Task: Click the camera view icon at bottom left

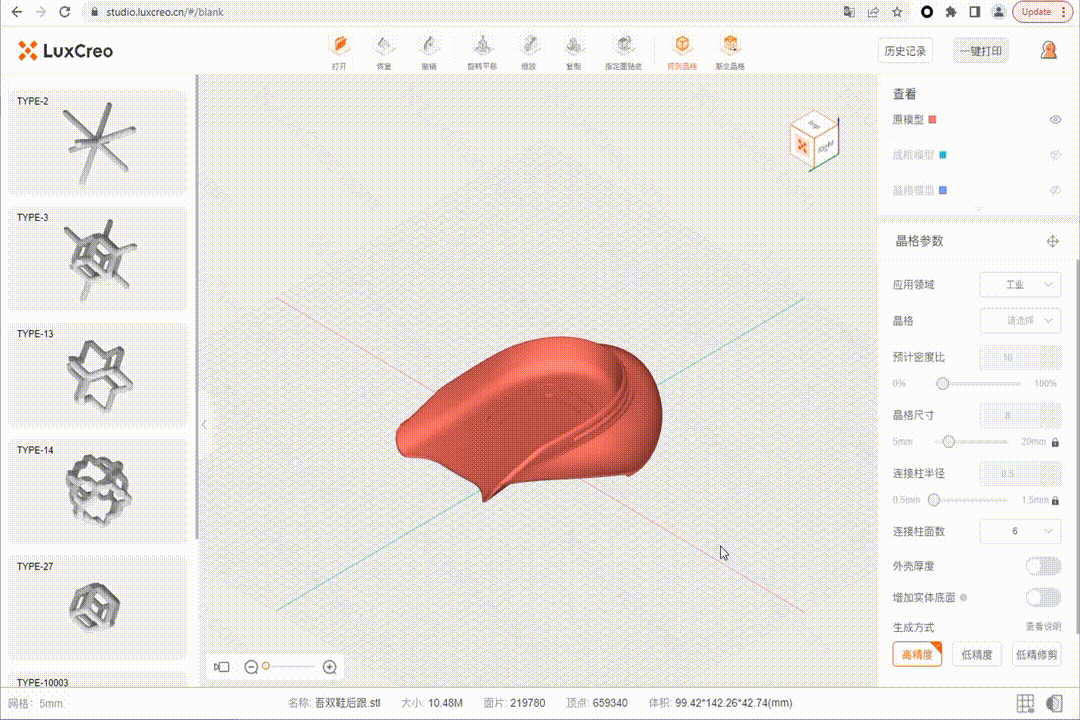Action: (222, 667)
